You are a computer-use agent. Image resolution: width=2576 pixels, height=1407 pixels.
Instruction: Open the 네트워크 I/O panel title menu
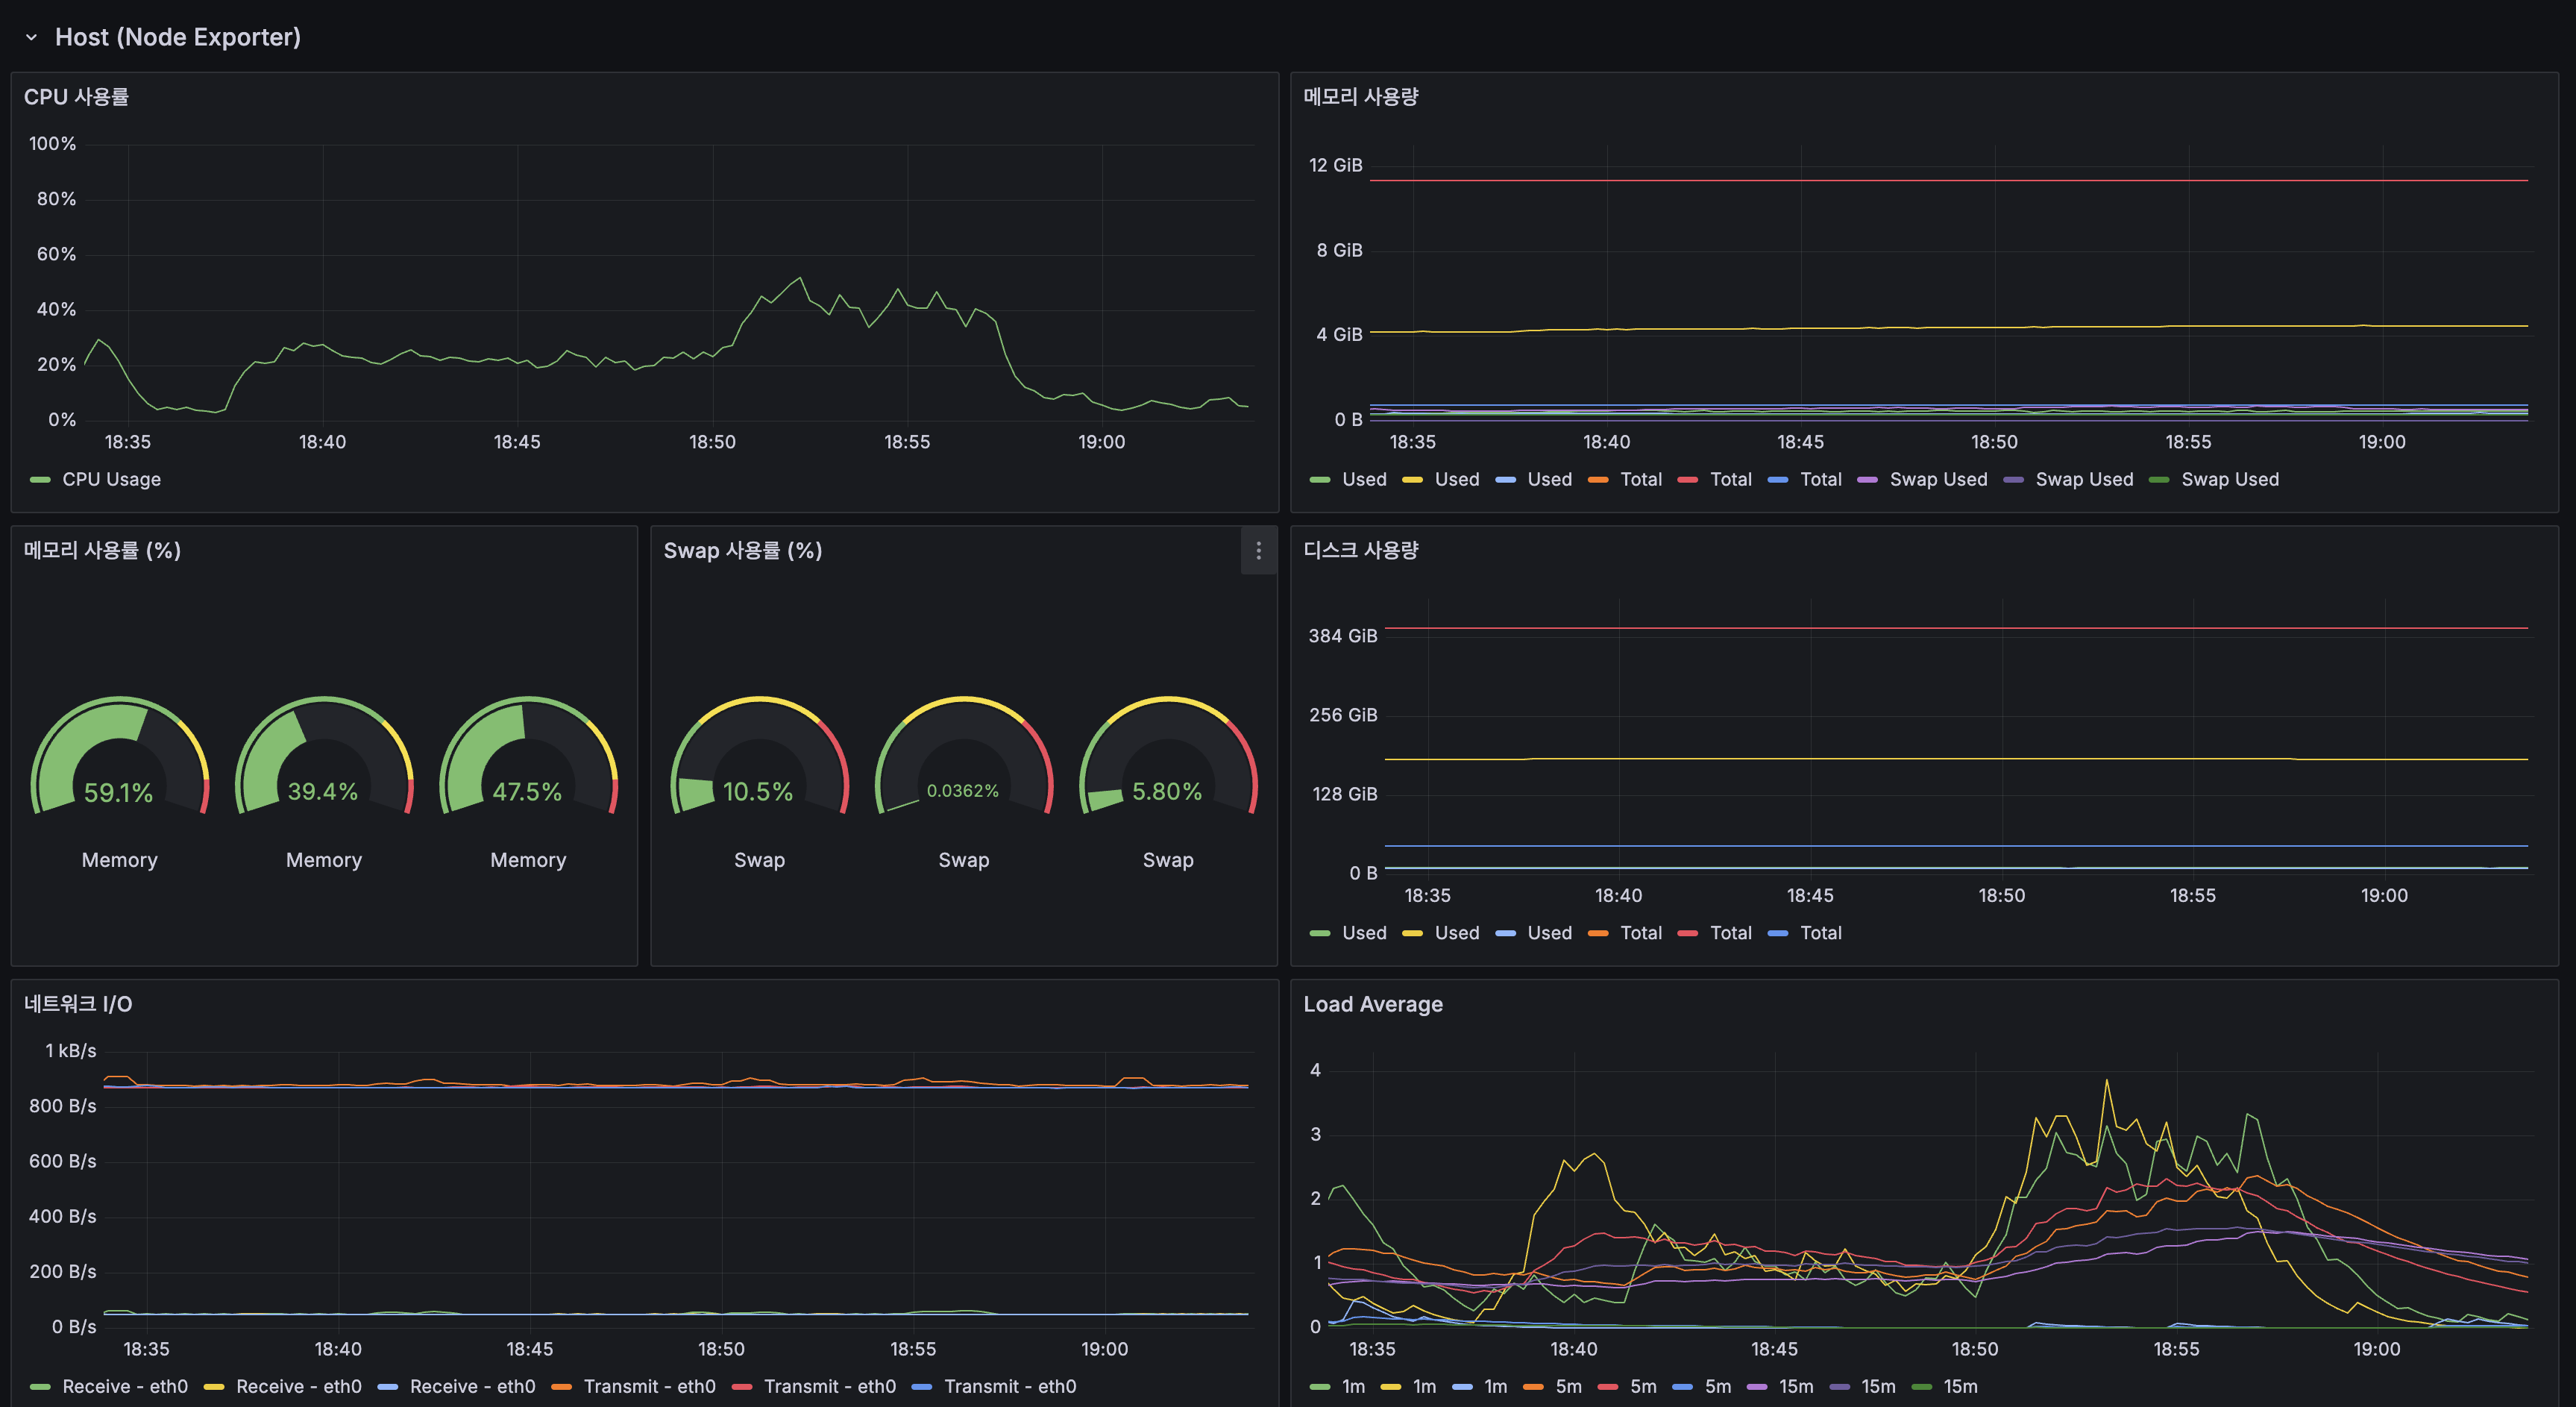point(78,1004)
